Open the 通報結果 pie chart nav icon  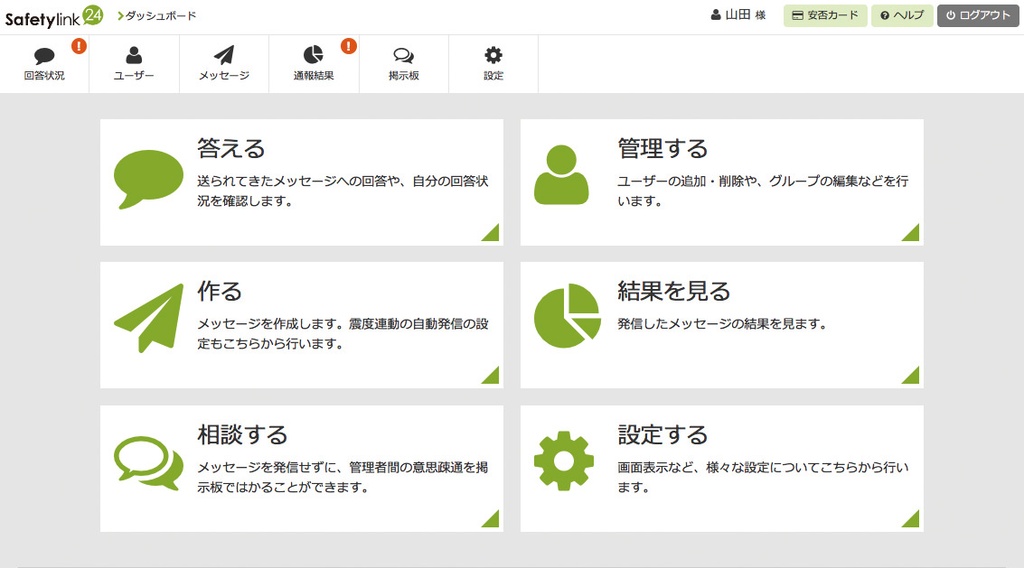point(313,55)
